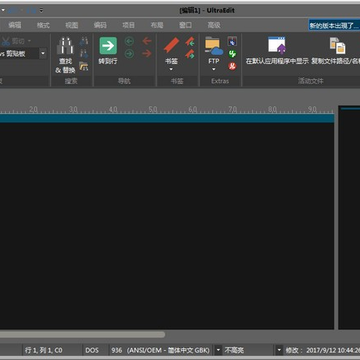Screen dimensions: 360x360
Task: Switch to the 编码 ribbon tab
Action: [100, 25]
